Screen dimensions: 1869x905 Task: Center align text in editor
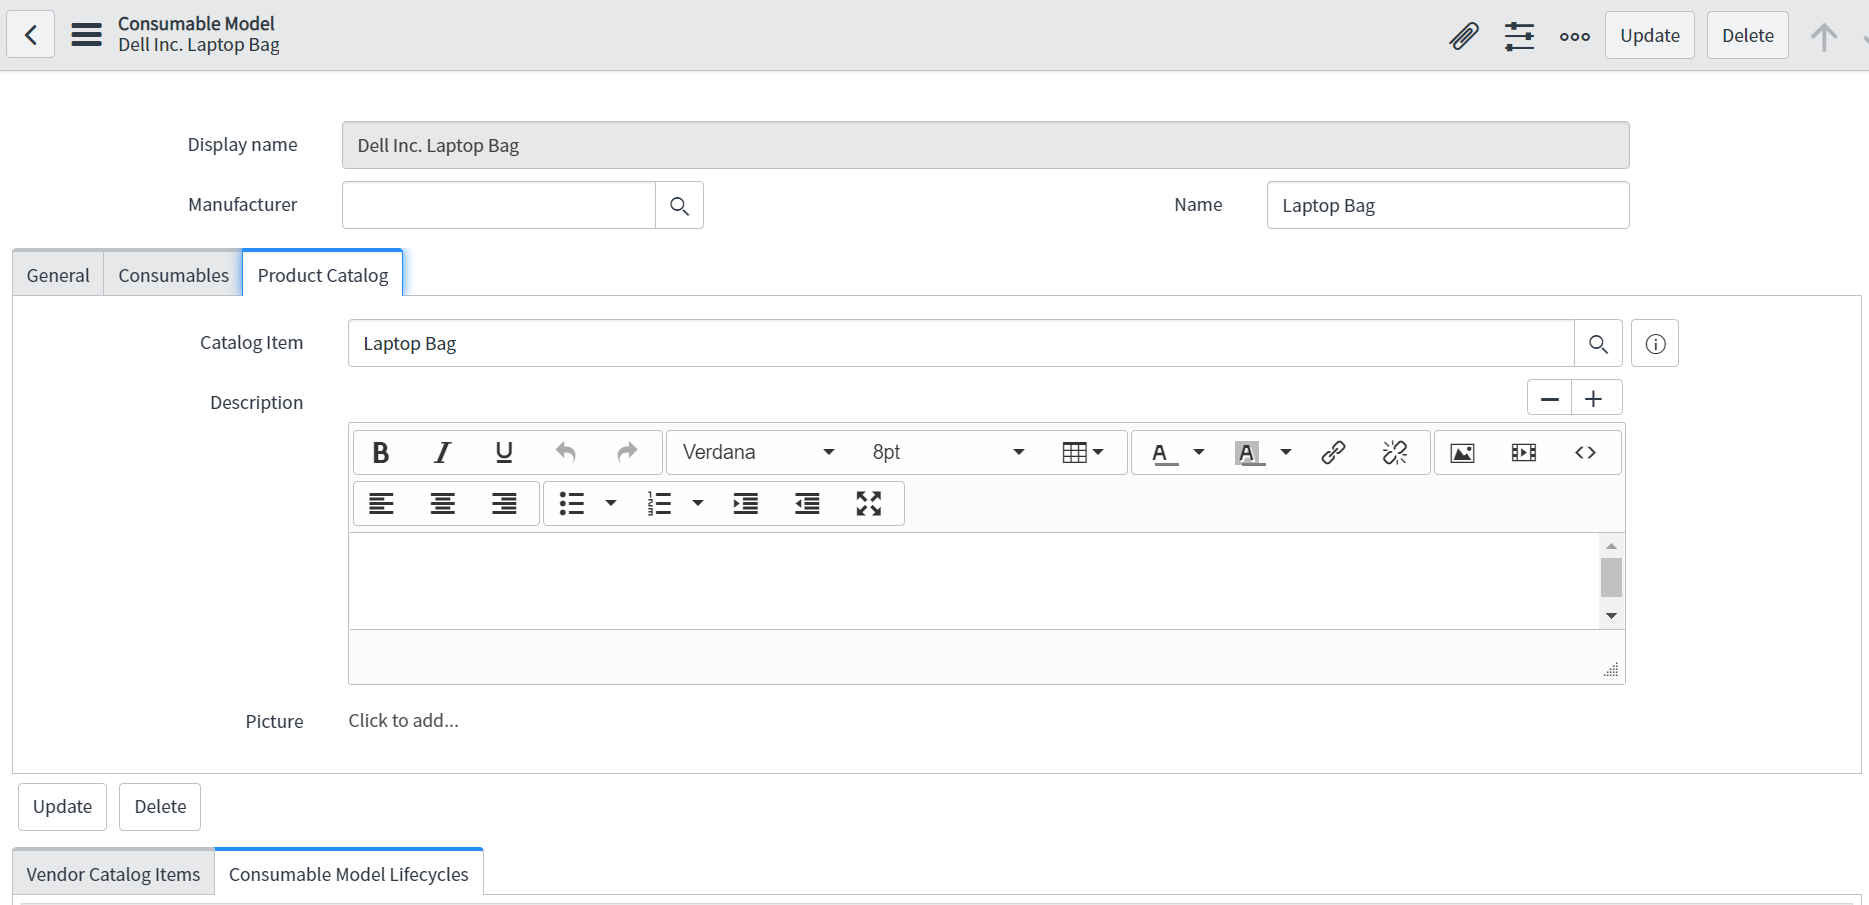pyautogui.click(x=442, y=503)
